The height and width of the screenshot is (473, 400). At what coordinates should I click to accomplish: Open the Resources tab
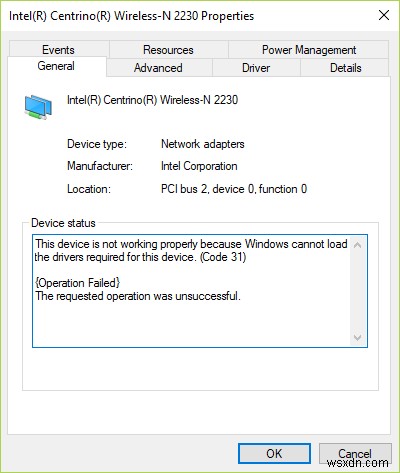tap(168, 50)
